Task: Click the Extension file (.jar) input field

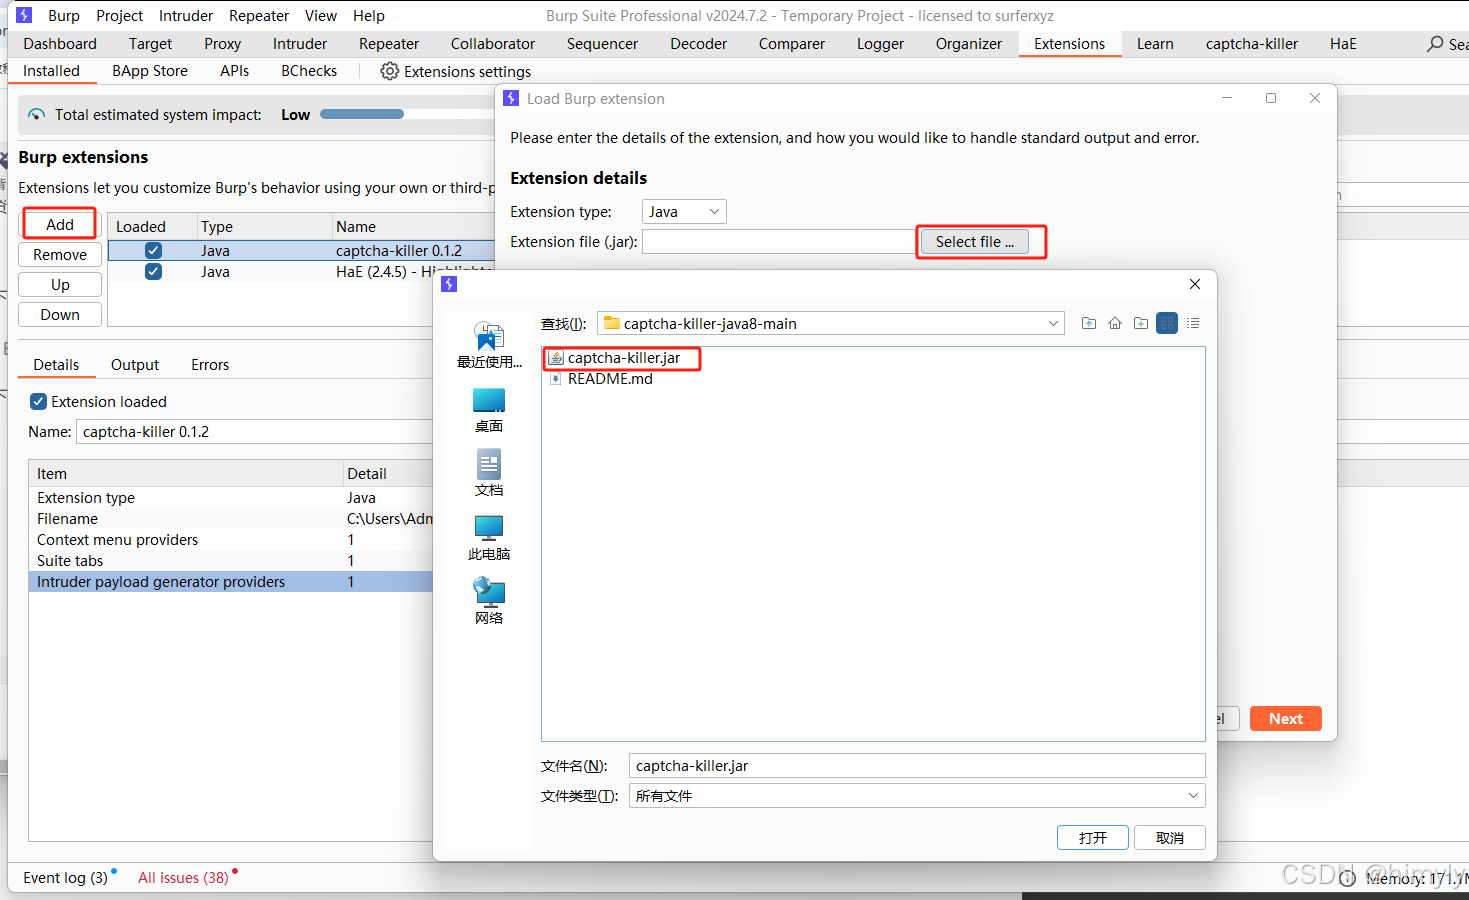Action: click(778, 242)
